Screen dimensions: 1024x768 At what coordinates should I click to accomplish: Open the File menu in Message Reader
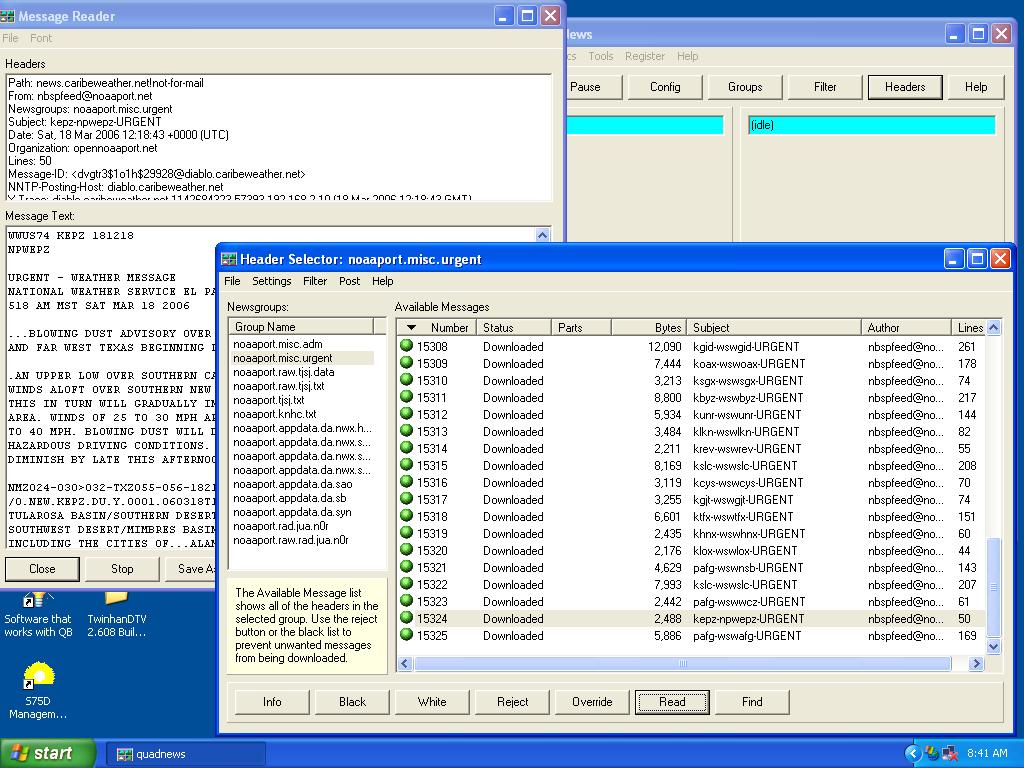click(x=10, y=38)
